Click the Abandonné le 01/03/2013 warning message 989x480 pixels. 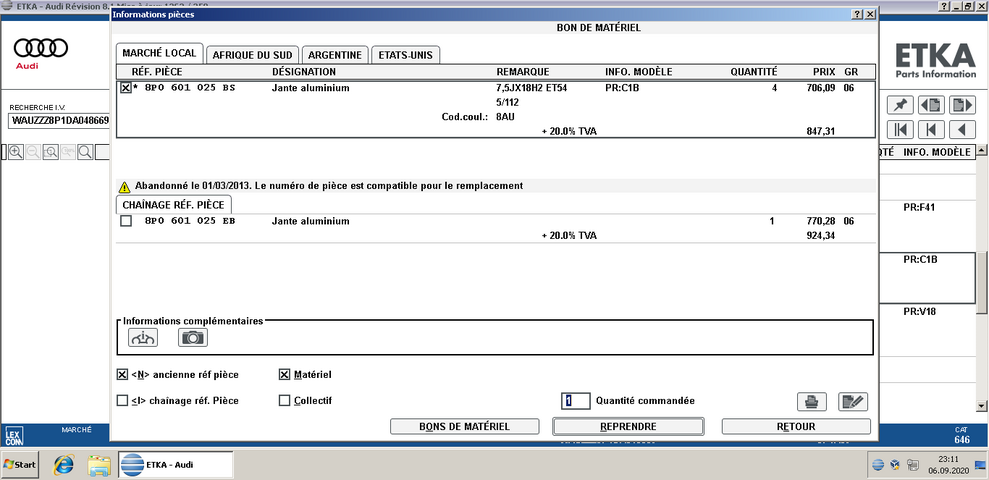pyautogui.click(x=329, y=186)
